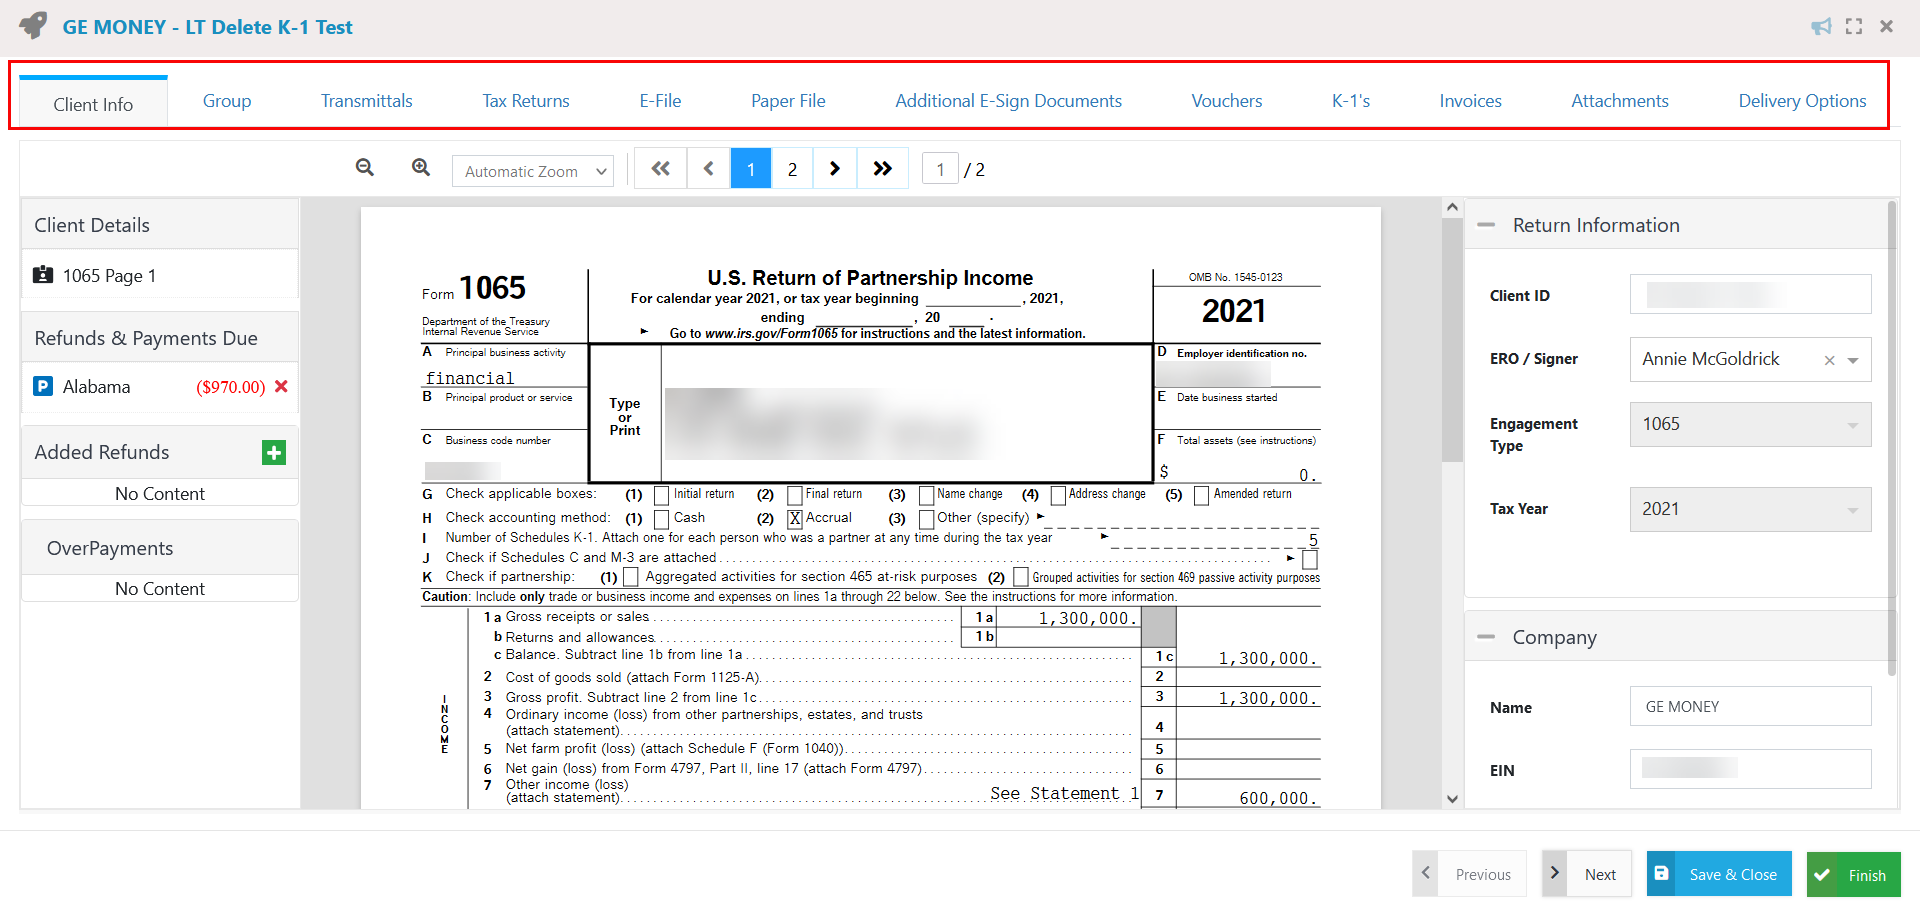Click the Finish button

[x=1853, y=873]
